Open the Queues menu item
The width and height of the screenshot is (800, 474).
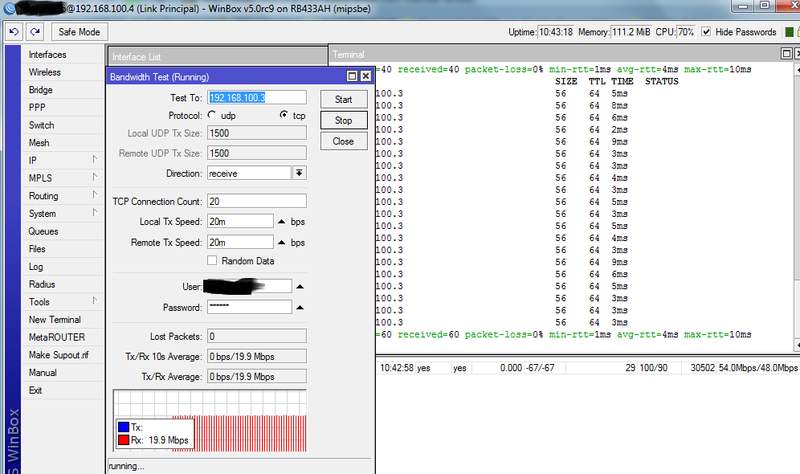click(x=43, y=231)
